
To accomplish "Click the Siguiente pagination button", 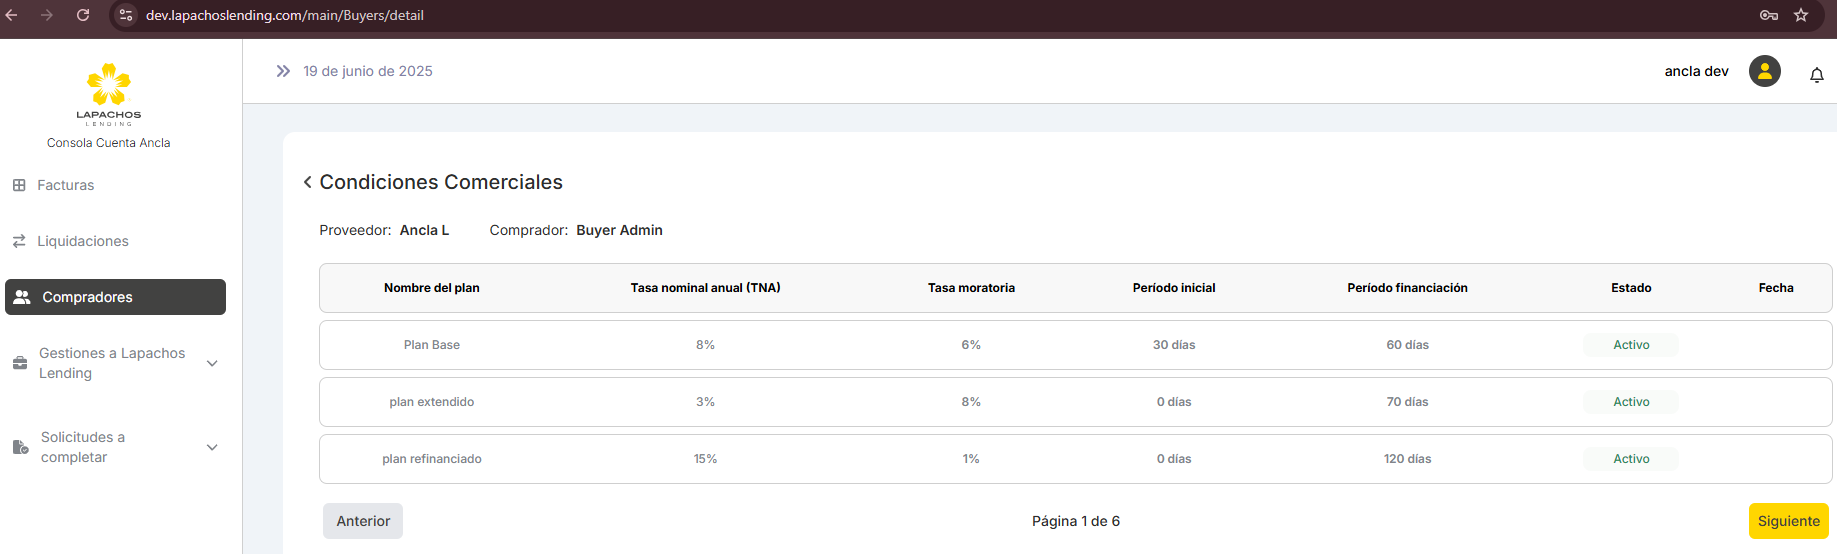I will (x=1788, y=521).
